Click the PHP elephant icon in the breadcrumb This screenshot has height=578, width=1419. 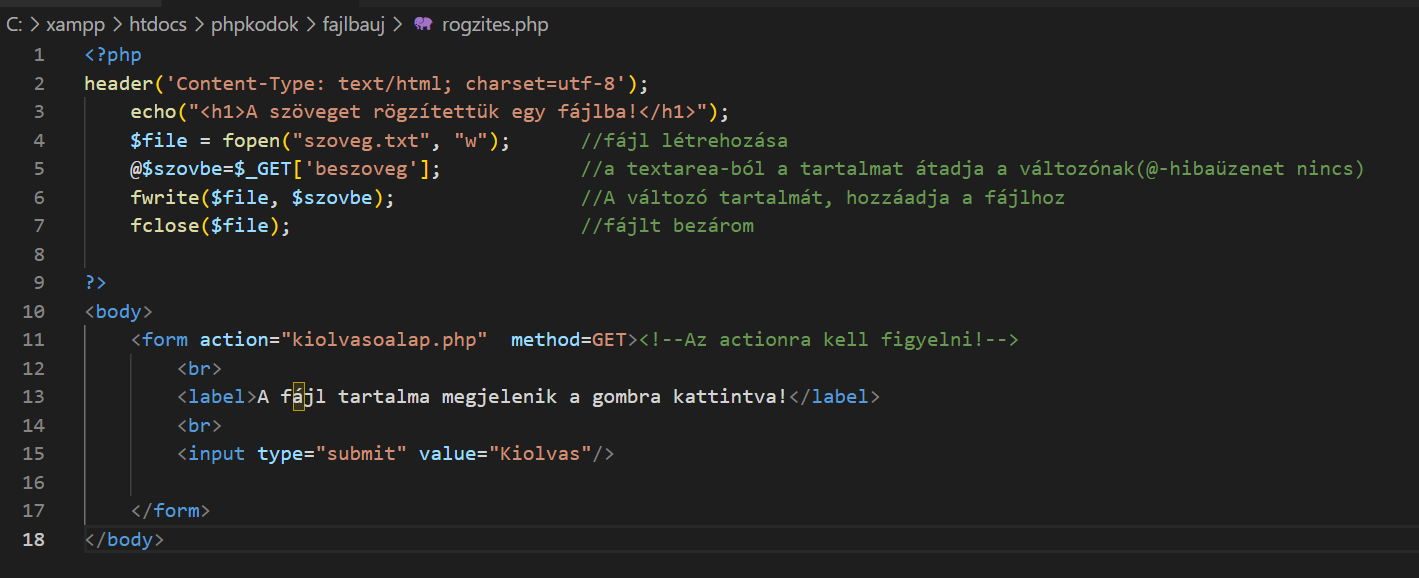pyautogui.click(x=423, y=25)
